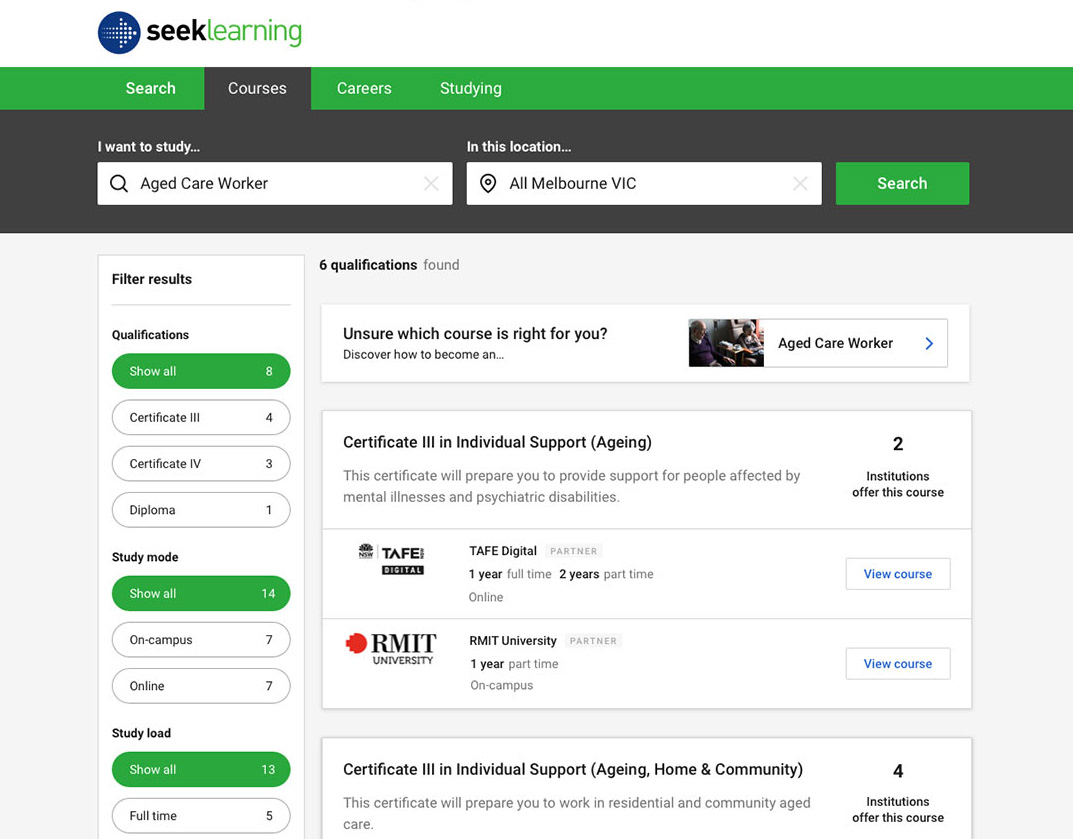Click TAFE Digital institution name
The width and height of the screenshot is (1073, 839).
503,551
